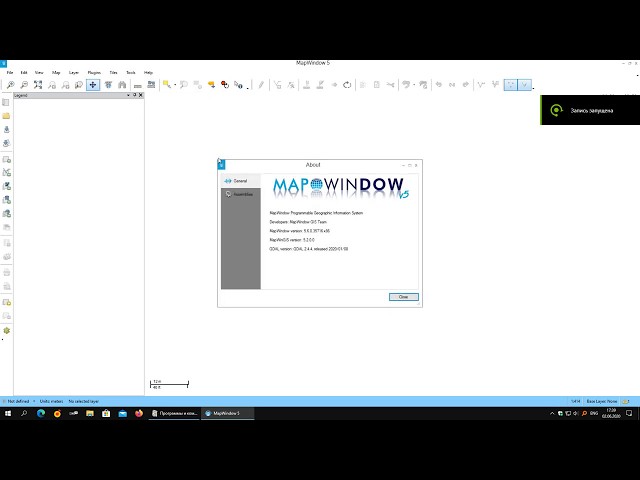
Task: Click the Add vector layer sidebar icon
Action: click(7, 172)
